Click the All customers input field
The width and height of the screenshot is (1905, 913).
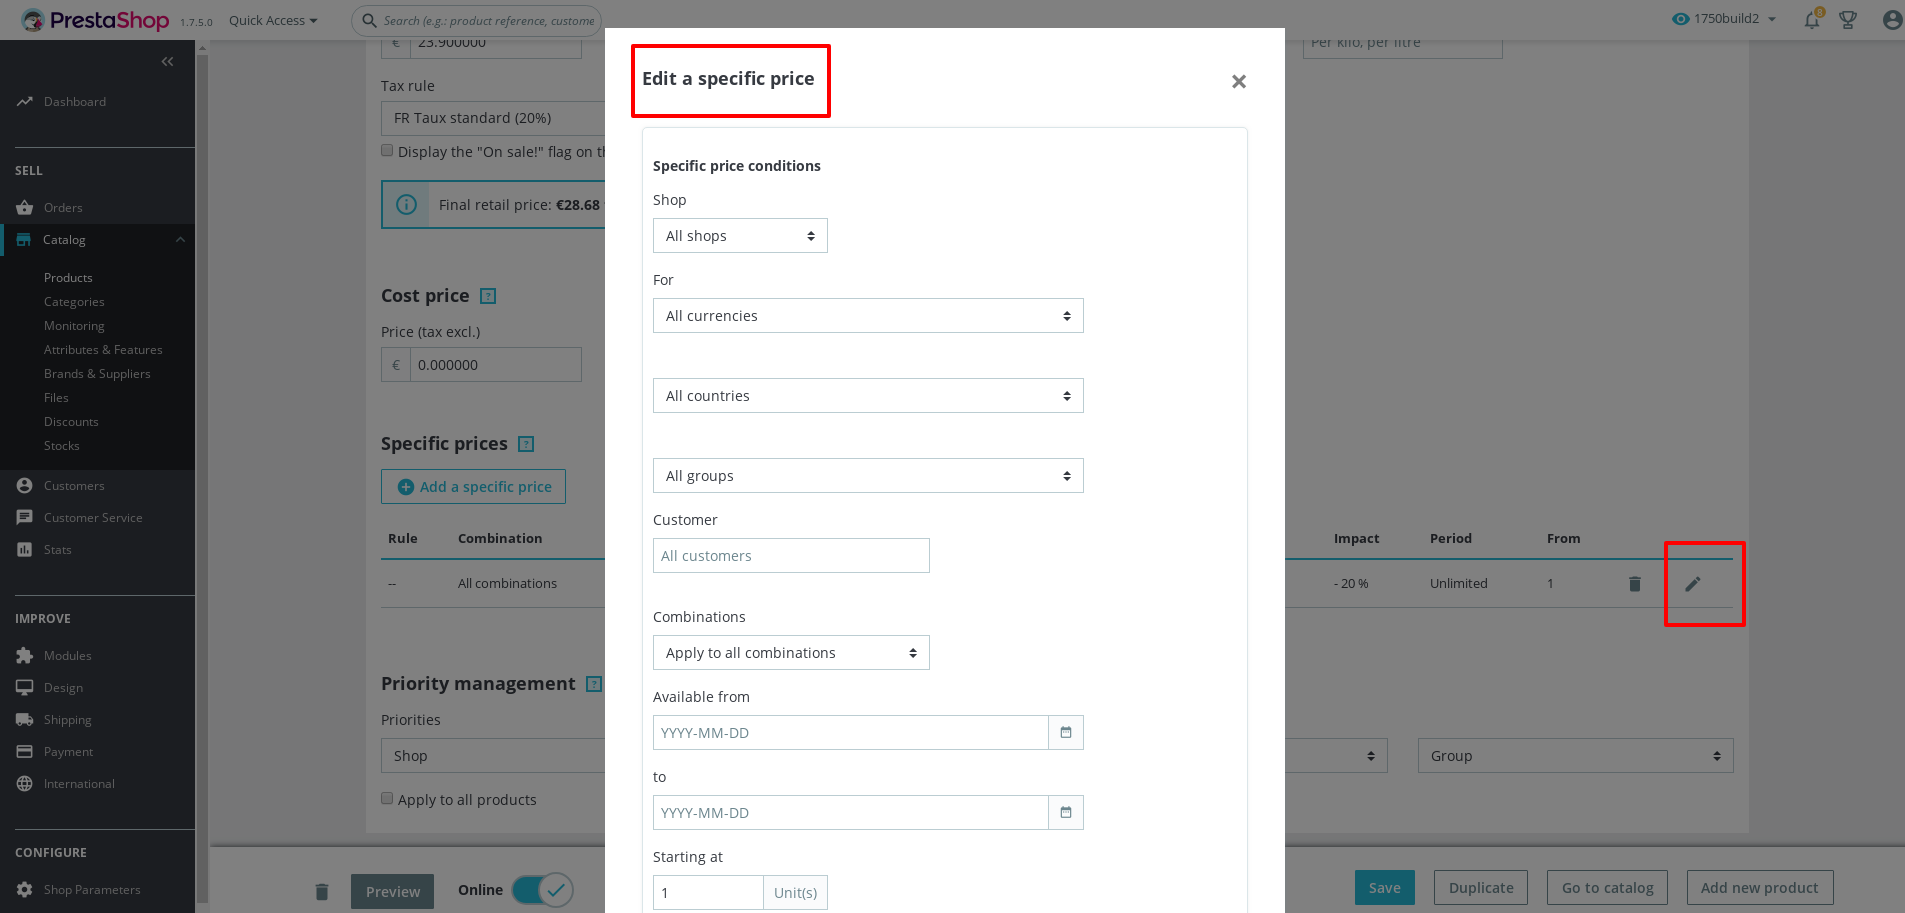790,555
